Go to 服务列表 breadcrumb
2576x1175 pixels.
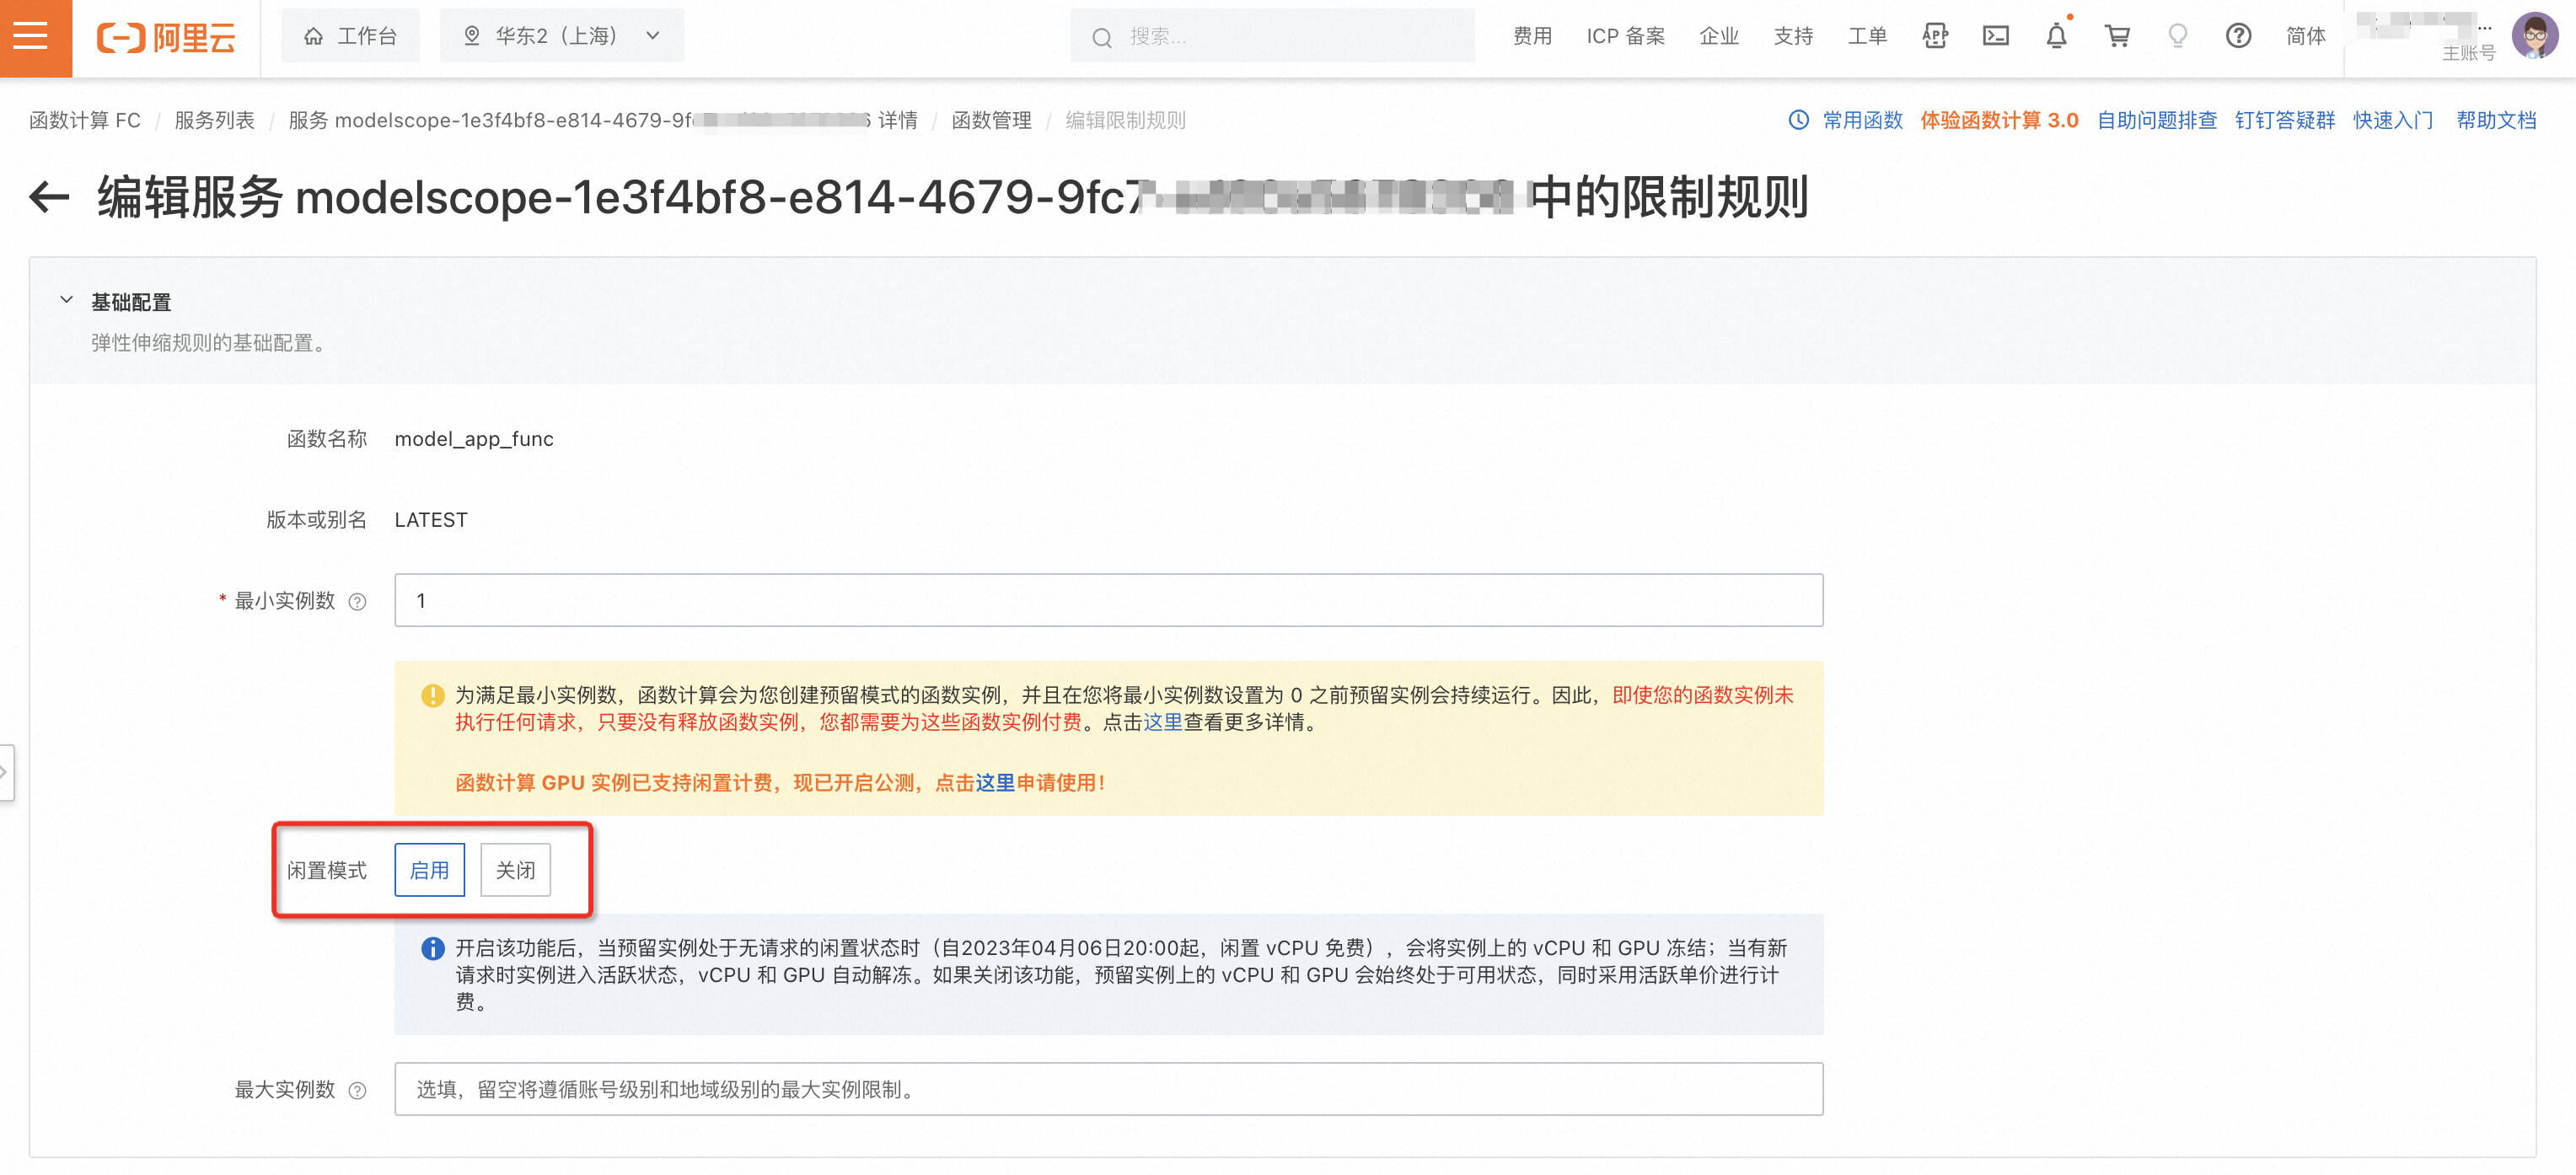pos(214,120)
